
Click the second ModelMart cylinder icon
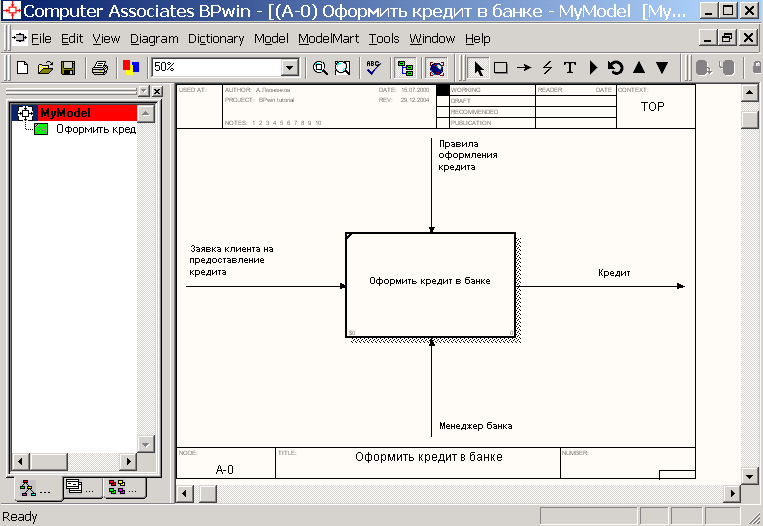[x=727, y=68]
